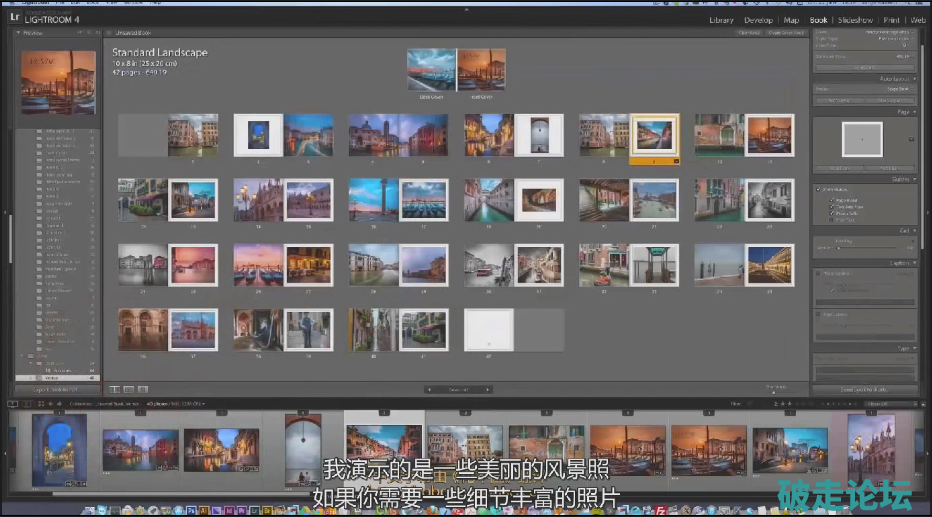
Task: Switch to single page view icon
Action: (143, 388)
